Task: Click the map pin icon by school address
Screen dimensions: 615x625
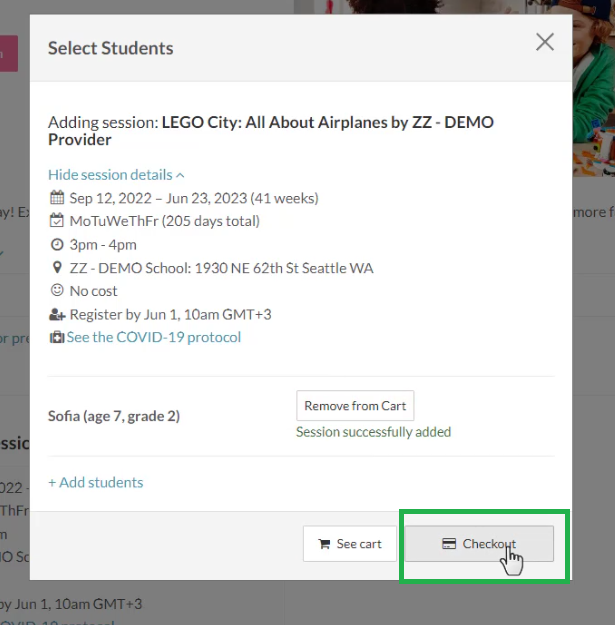Action: (56, 268)
